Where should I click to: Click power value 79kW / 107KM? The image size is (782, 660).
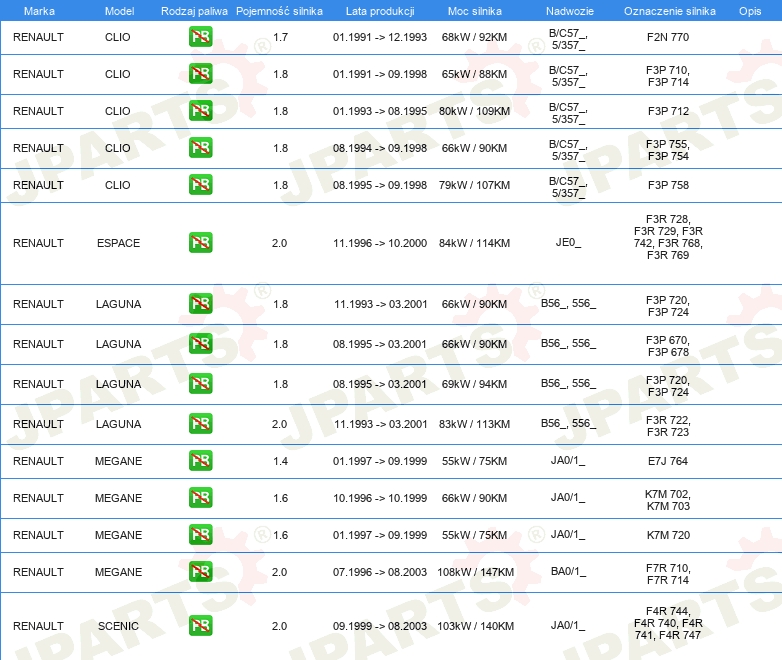click(x=474, y=185)
